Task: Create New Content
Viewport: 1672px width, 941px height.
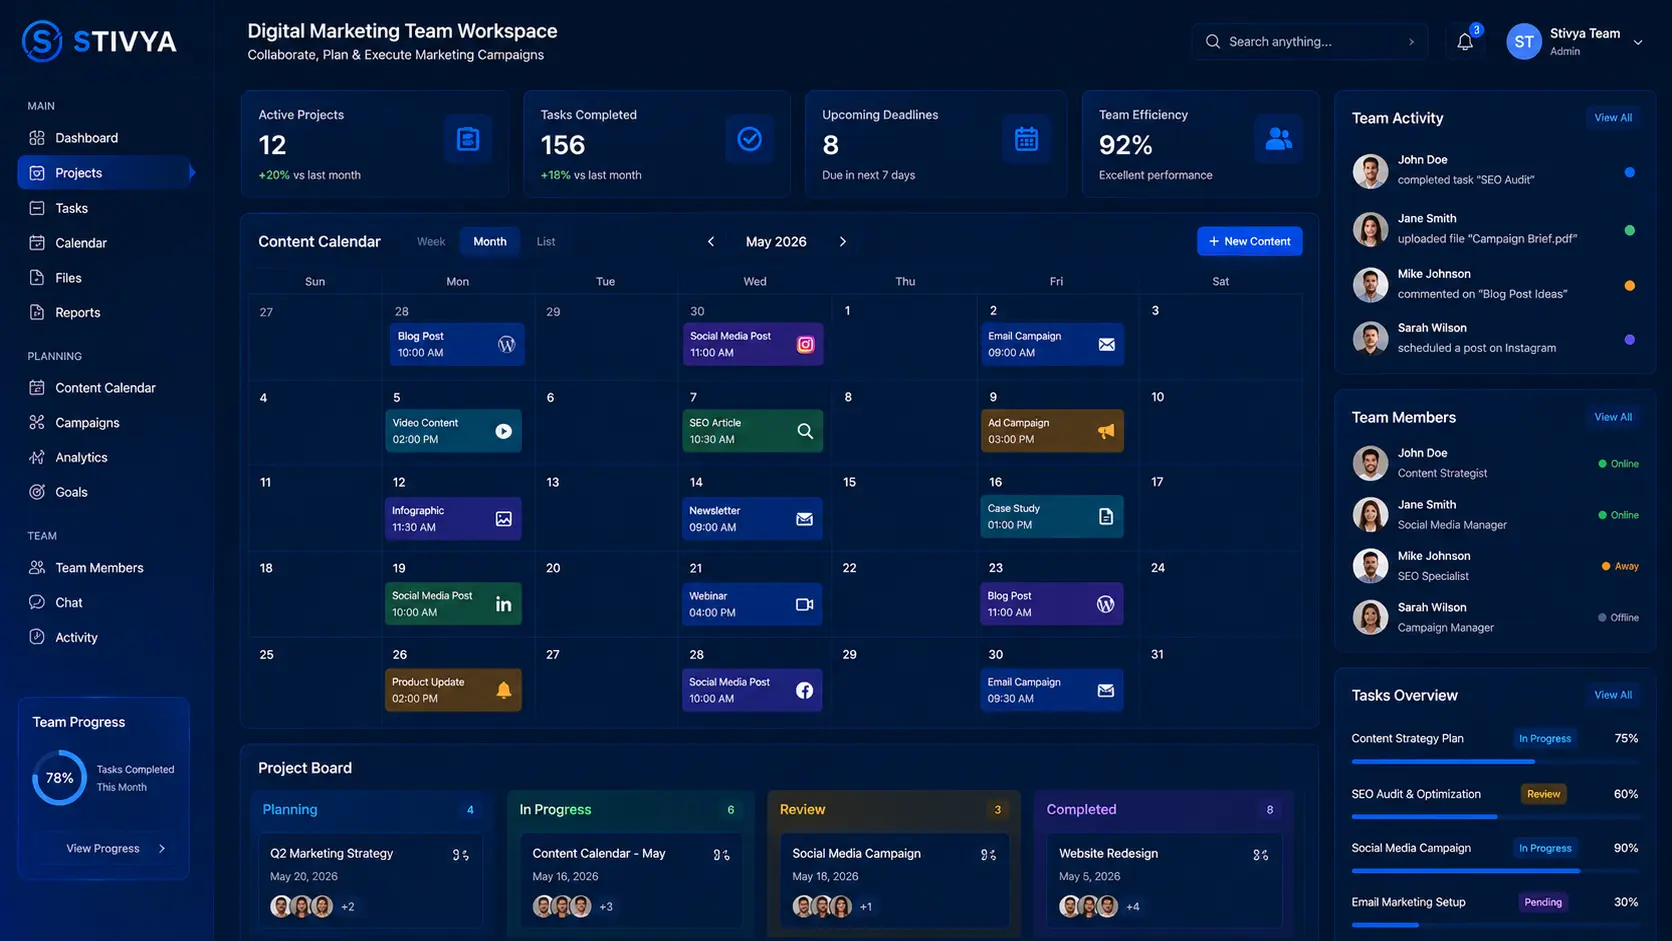Action: pos(1249,241)
